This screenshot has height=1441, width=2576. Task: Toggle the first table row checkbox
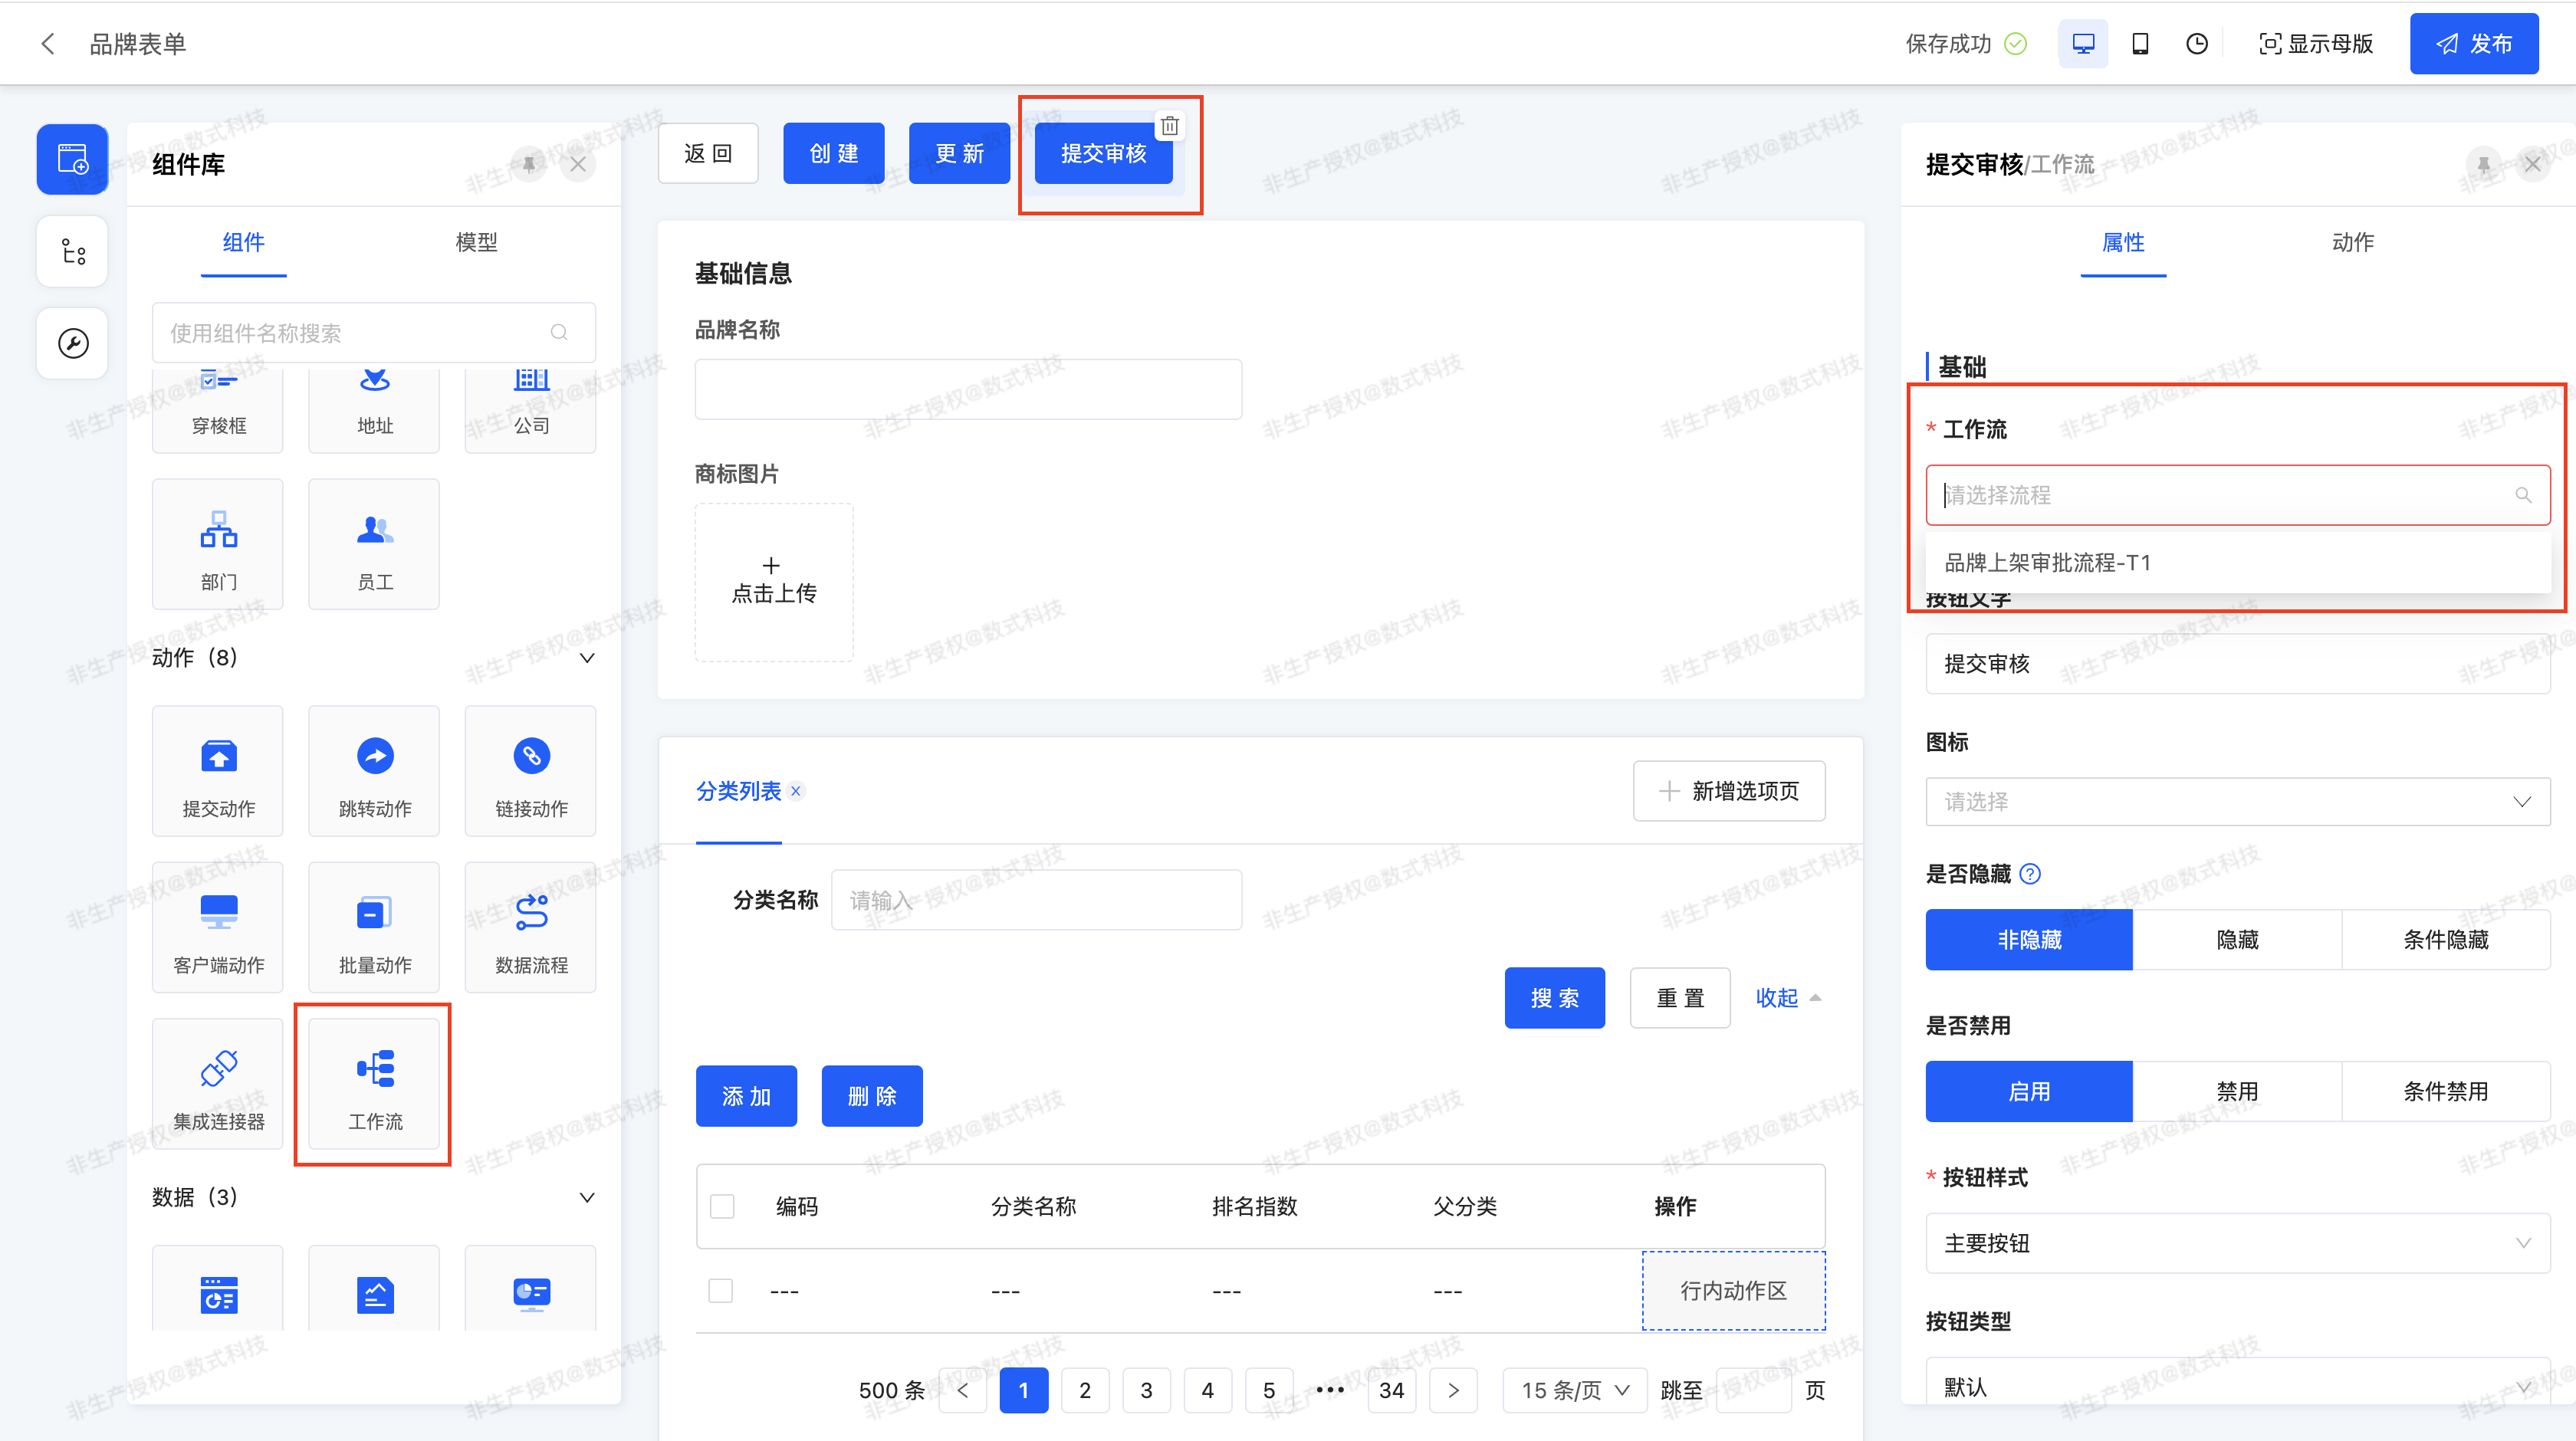click(x=720, y=1291)
